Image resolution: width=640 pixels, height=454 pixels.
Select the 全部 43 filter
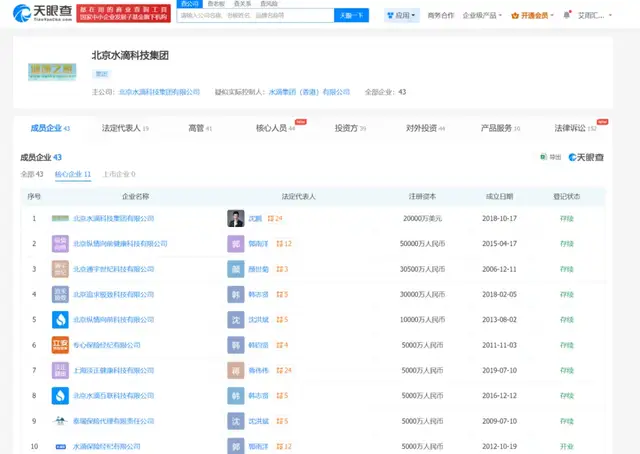coord(33,175)
